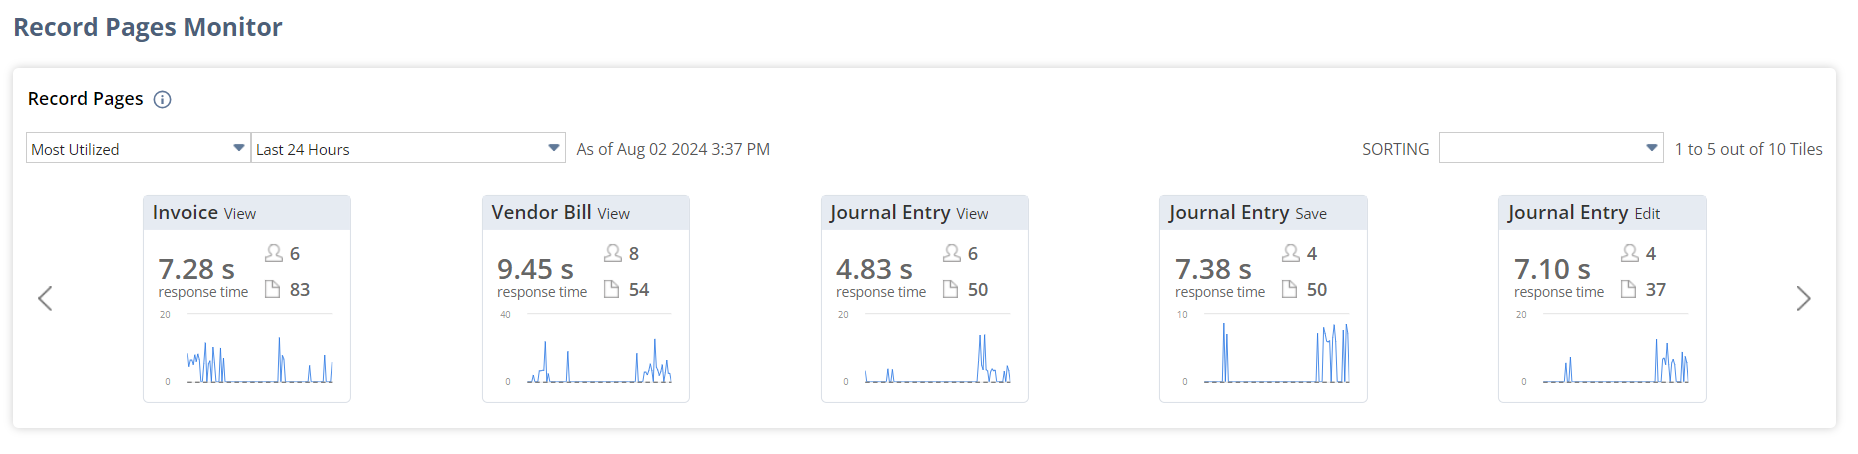Click the Record Pages info icon

coord(162,99)
